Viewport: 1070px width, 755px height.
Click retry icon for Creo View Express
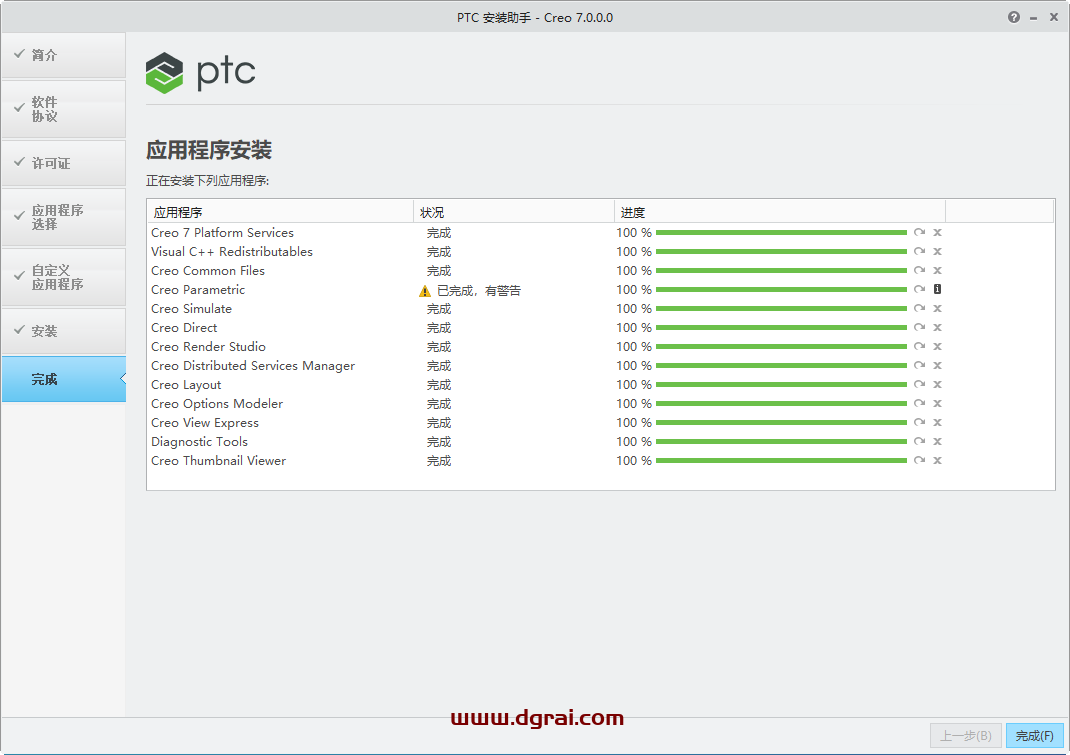[x=919, y=423]
